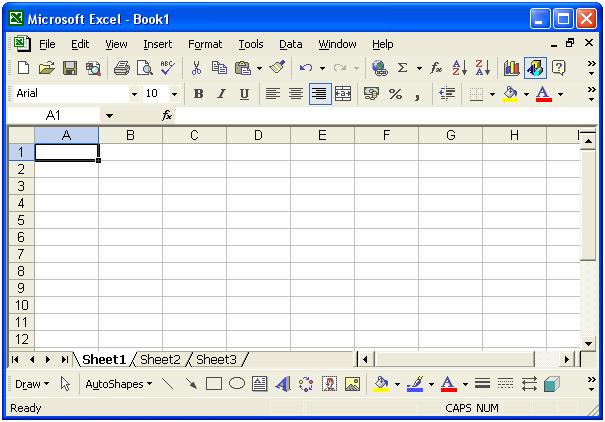This screenshot has height=422, width=605.
Task: Open the 3-D Style cube icon
Action: coord(551,384)
